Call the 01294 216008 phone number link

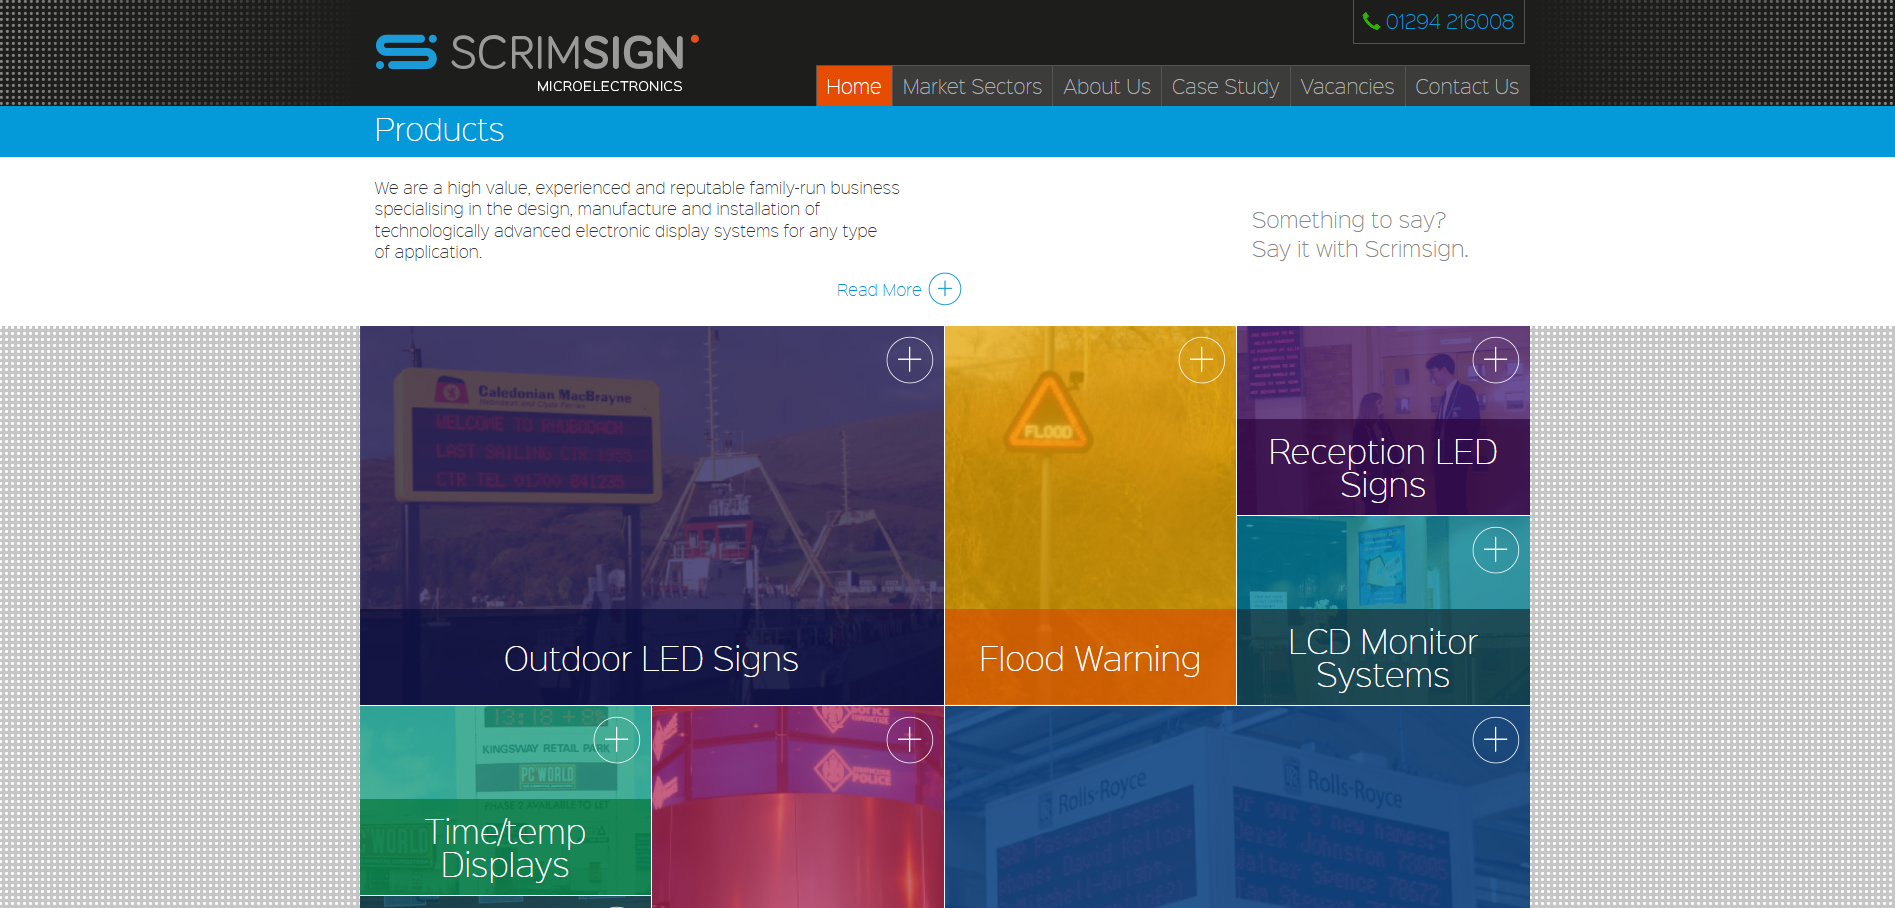tap(1449, 22)
